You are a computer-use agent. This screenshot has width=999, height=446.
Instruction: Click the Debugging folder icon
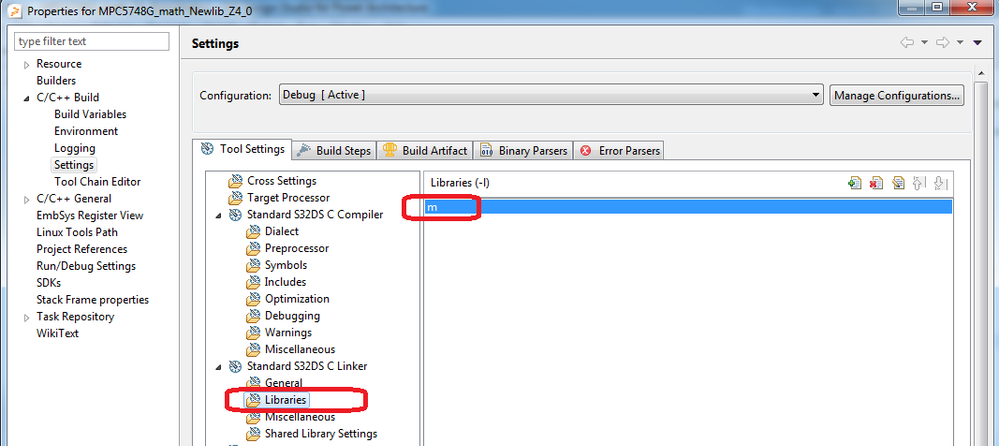tap(254, 315)
